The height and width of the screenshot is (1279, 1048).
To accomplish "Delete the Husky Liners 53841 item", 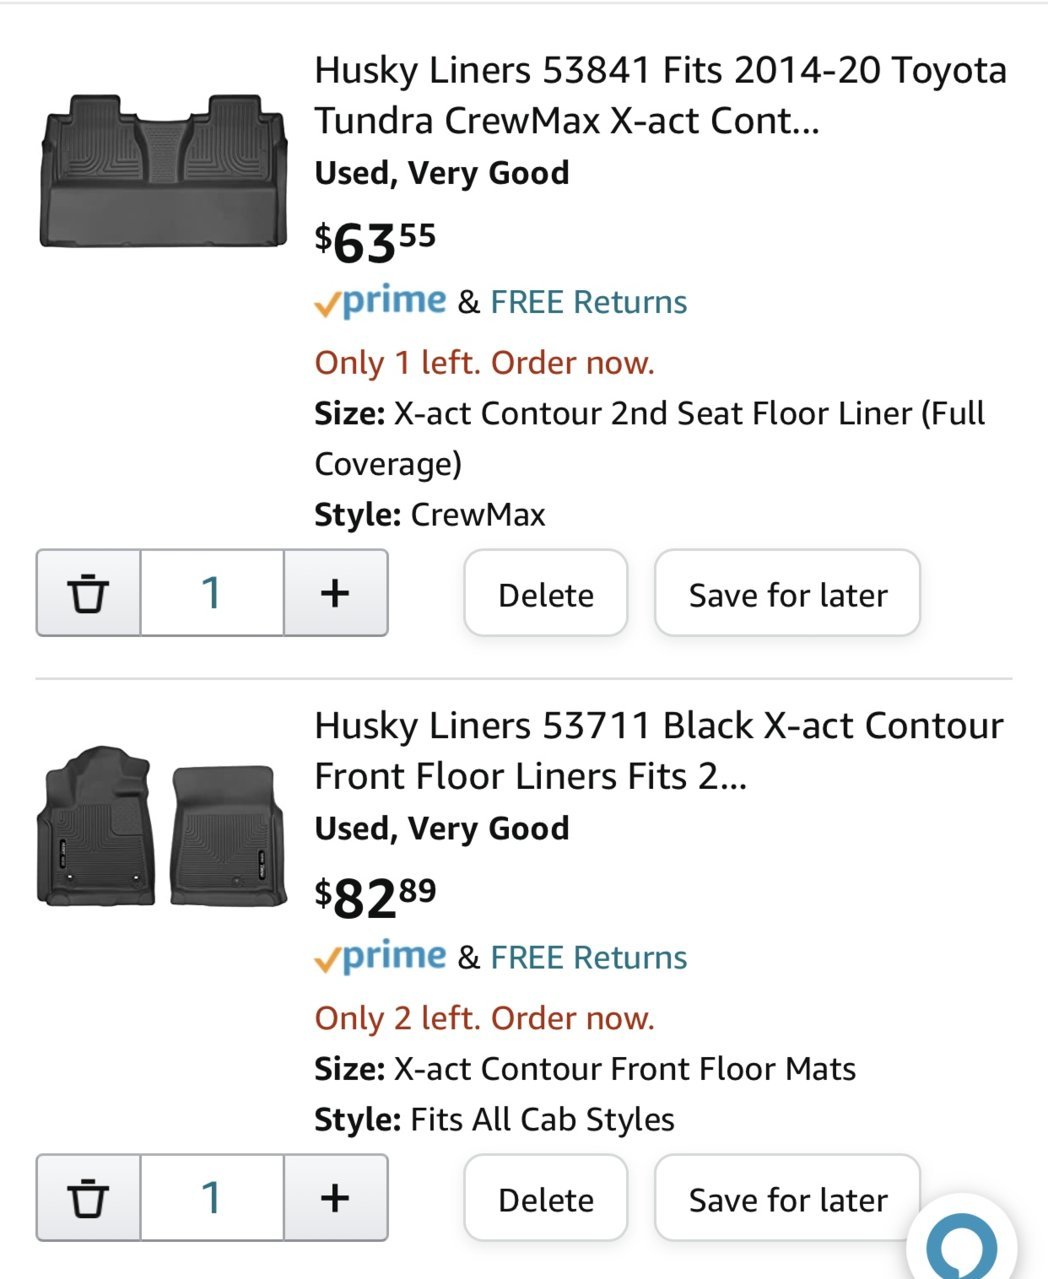I will pyautogui.click(x=546, y=593).
